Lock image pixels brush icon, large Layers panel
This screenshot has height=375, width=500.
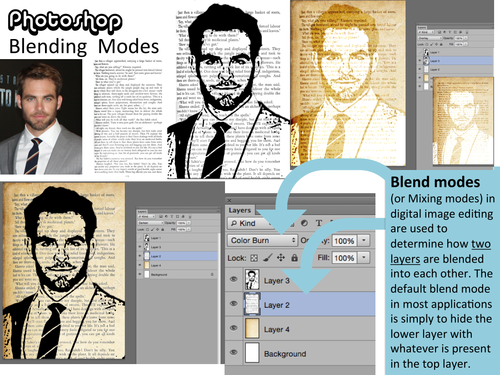(x=268, y=258)
